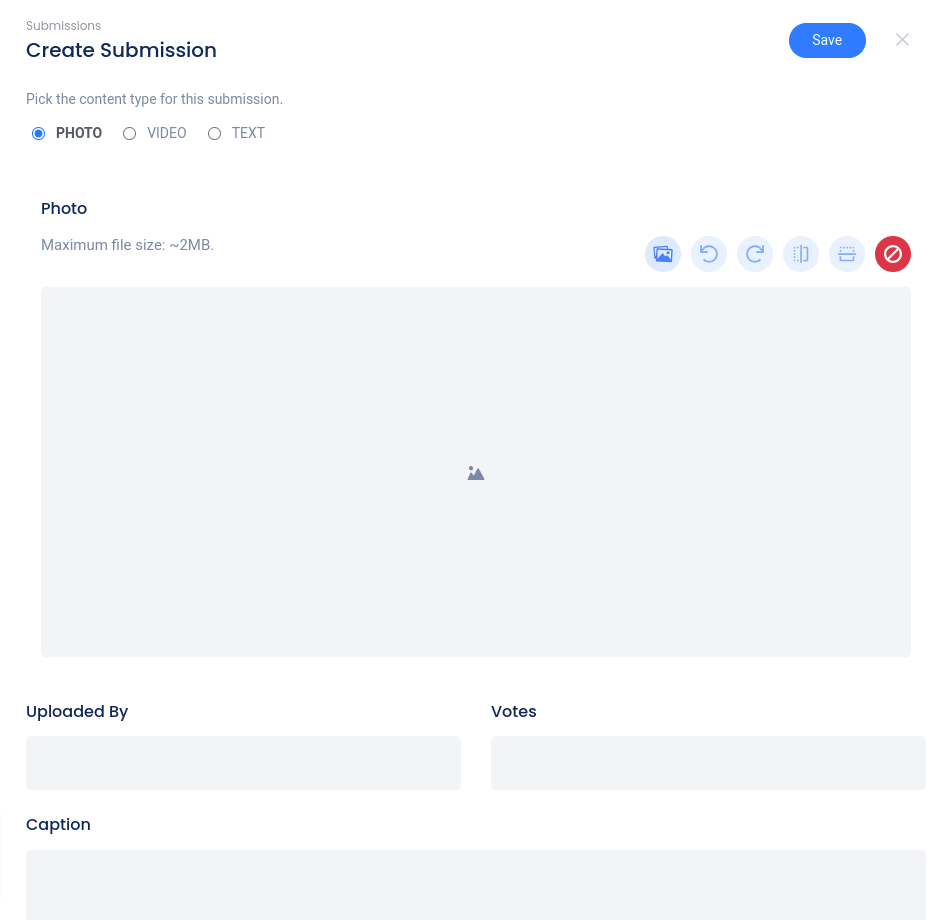Focus the Uploaded By input field
Screen dimensions: 949x920
tap(243, 763)
